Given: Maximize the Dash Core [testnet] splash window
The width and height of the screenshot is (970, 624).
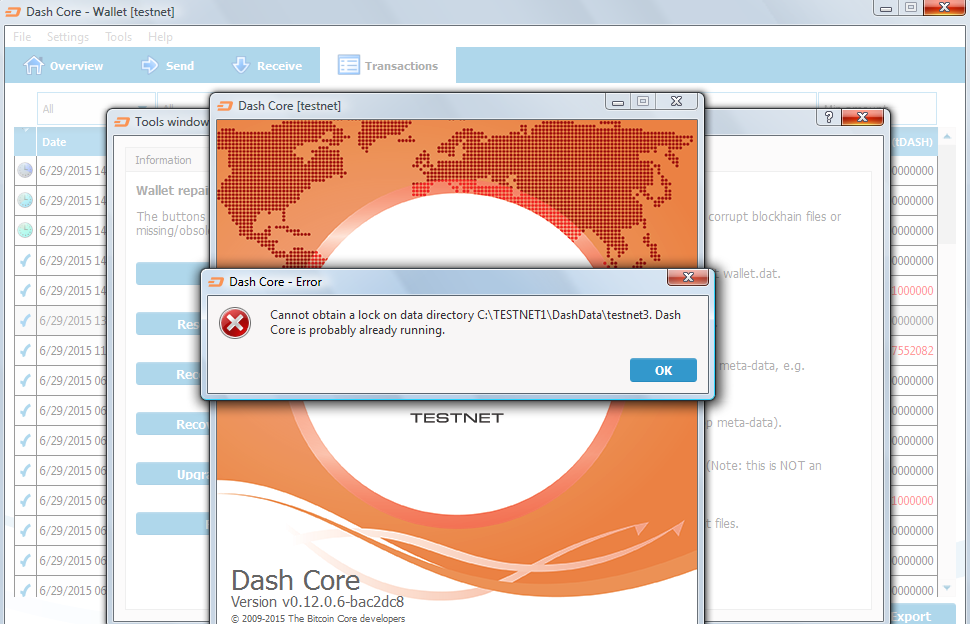Looking at the screenshot, I should pyautogui.click(x=643, y=101).
